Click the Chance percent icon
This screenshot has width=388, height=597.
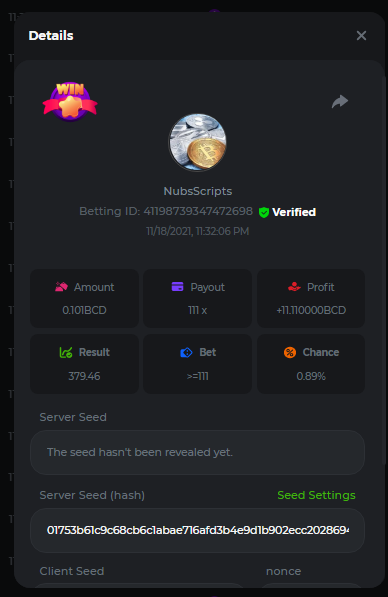coord(290,352)
